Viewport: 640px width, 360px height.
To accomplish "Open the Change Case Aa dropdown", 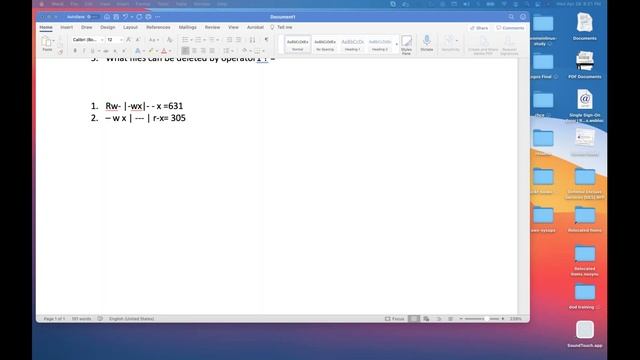I will tap(153, 40).
